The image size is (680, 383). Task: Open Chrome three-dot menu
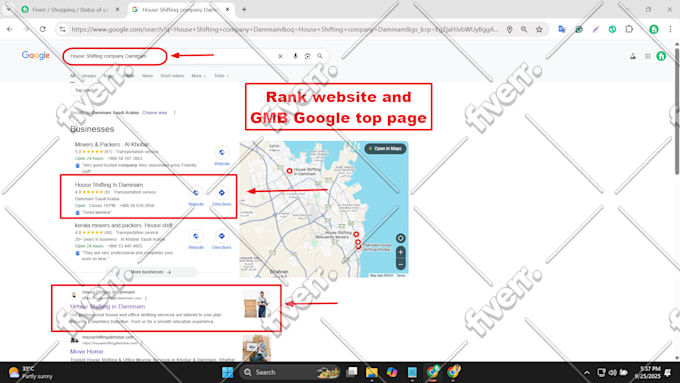point(670,29)
